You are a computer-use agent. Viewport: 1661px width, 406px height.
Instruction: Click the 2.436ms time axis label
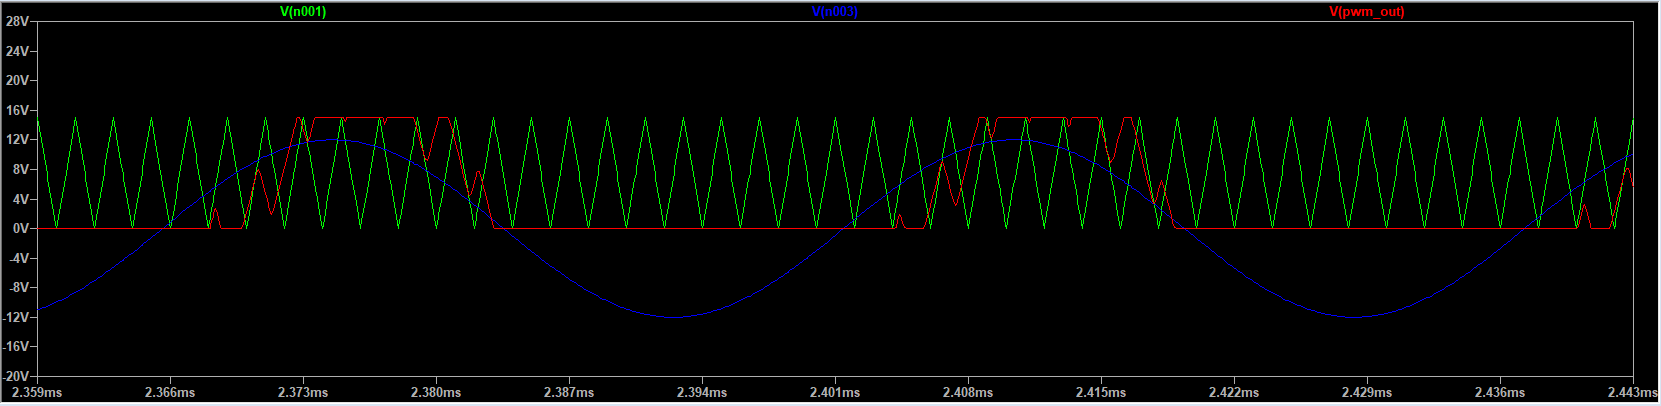coord(1500,393)
